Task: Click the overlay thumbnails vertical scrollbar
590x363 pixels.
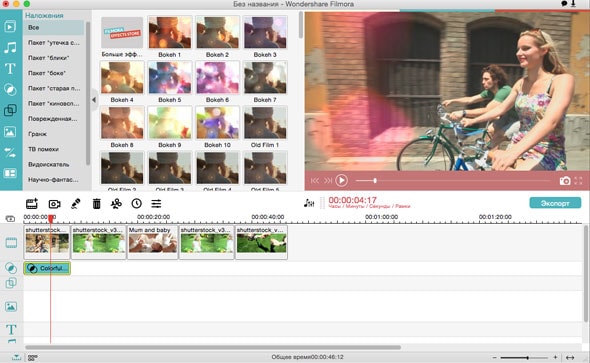Action: pyautogui.click(x=301, y=25)
